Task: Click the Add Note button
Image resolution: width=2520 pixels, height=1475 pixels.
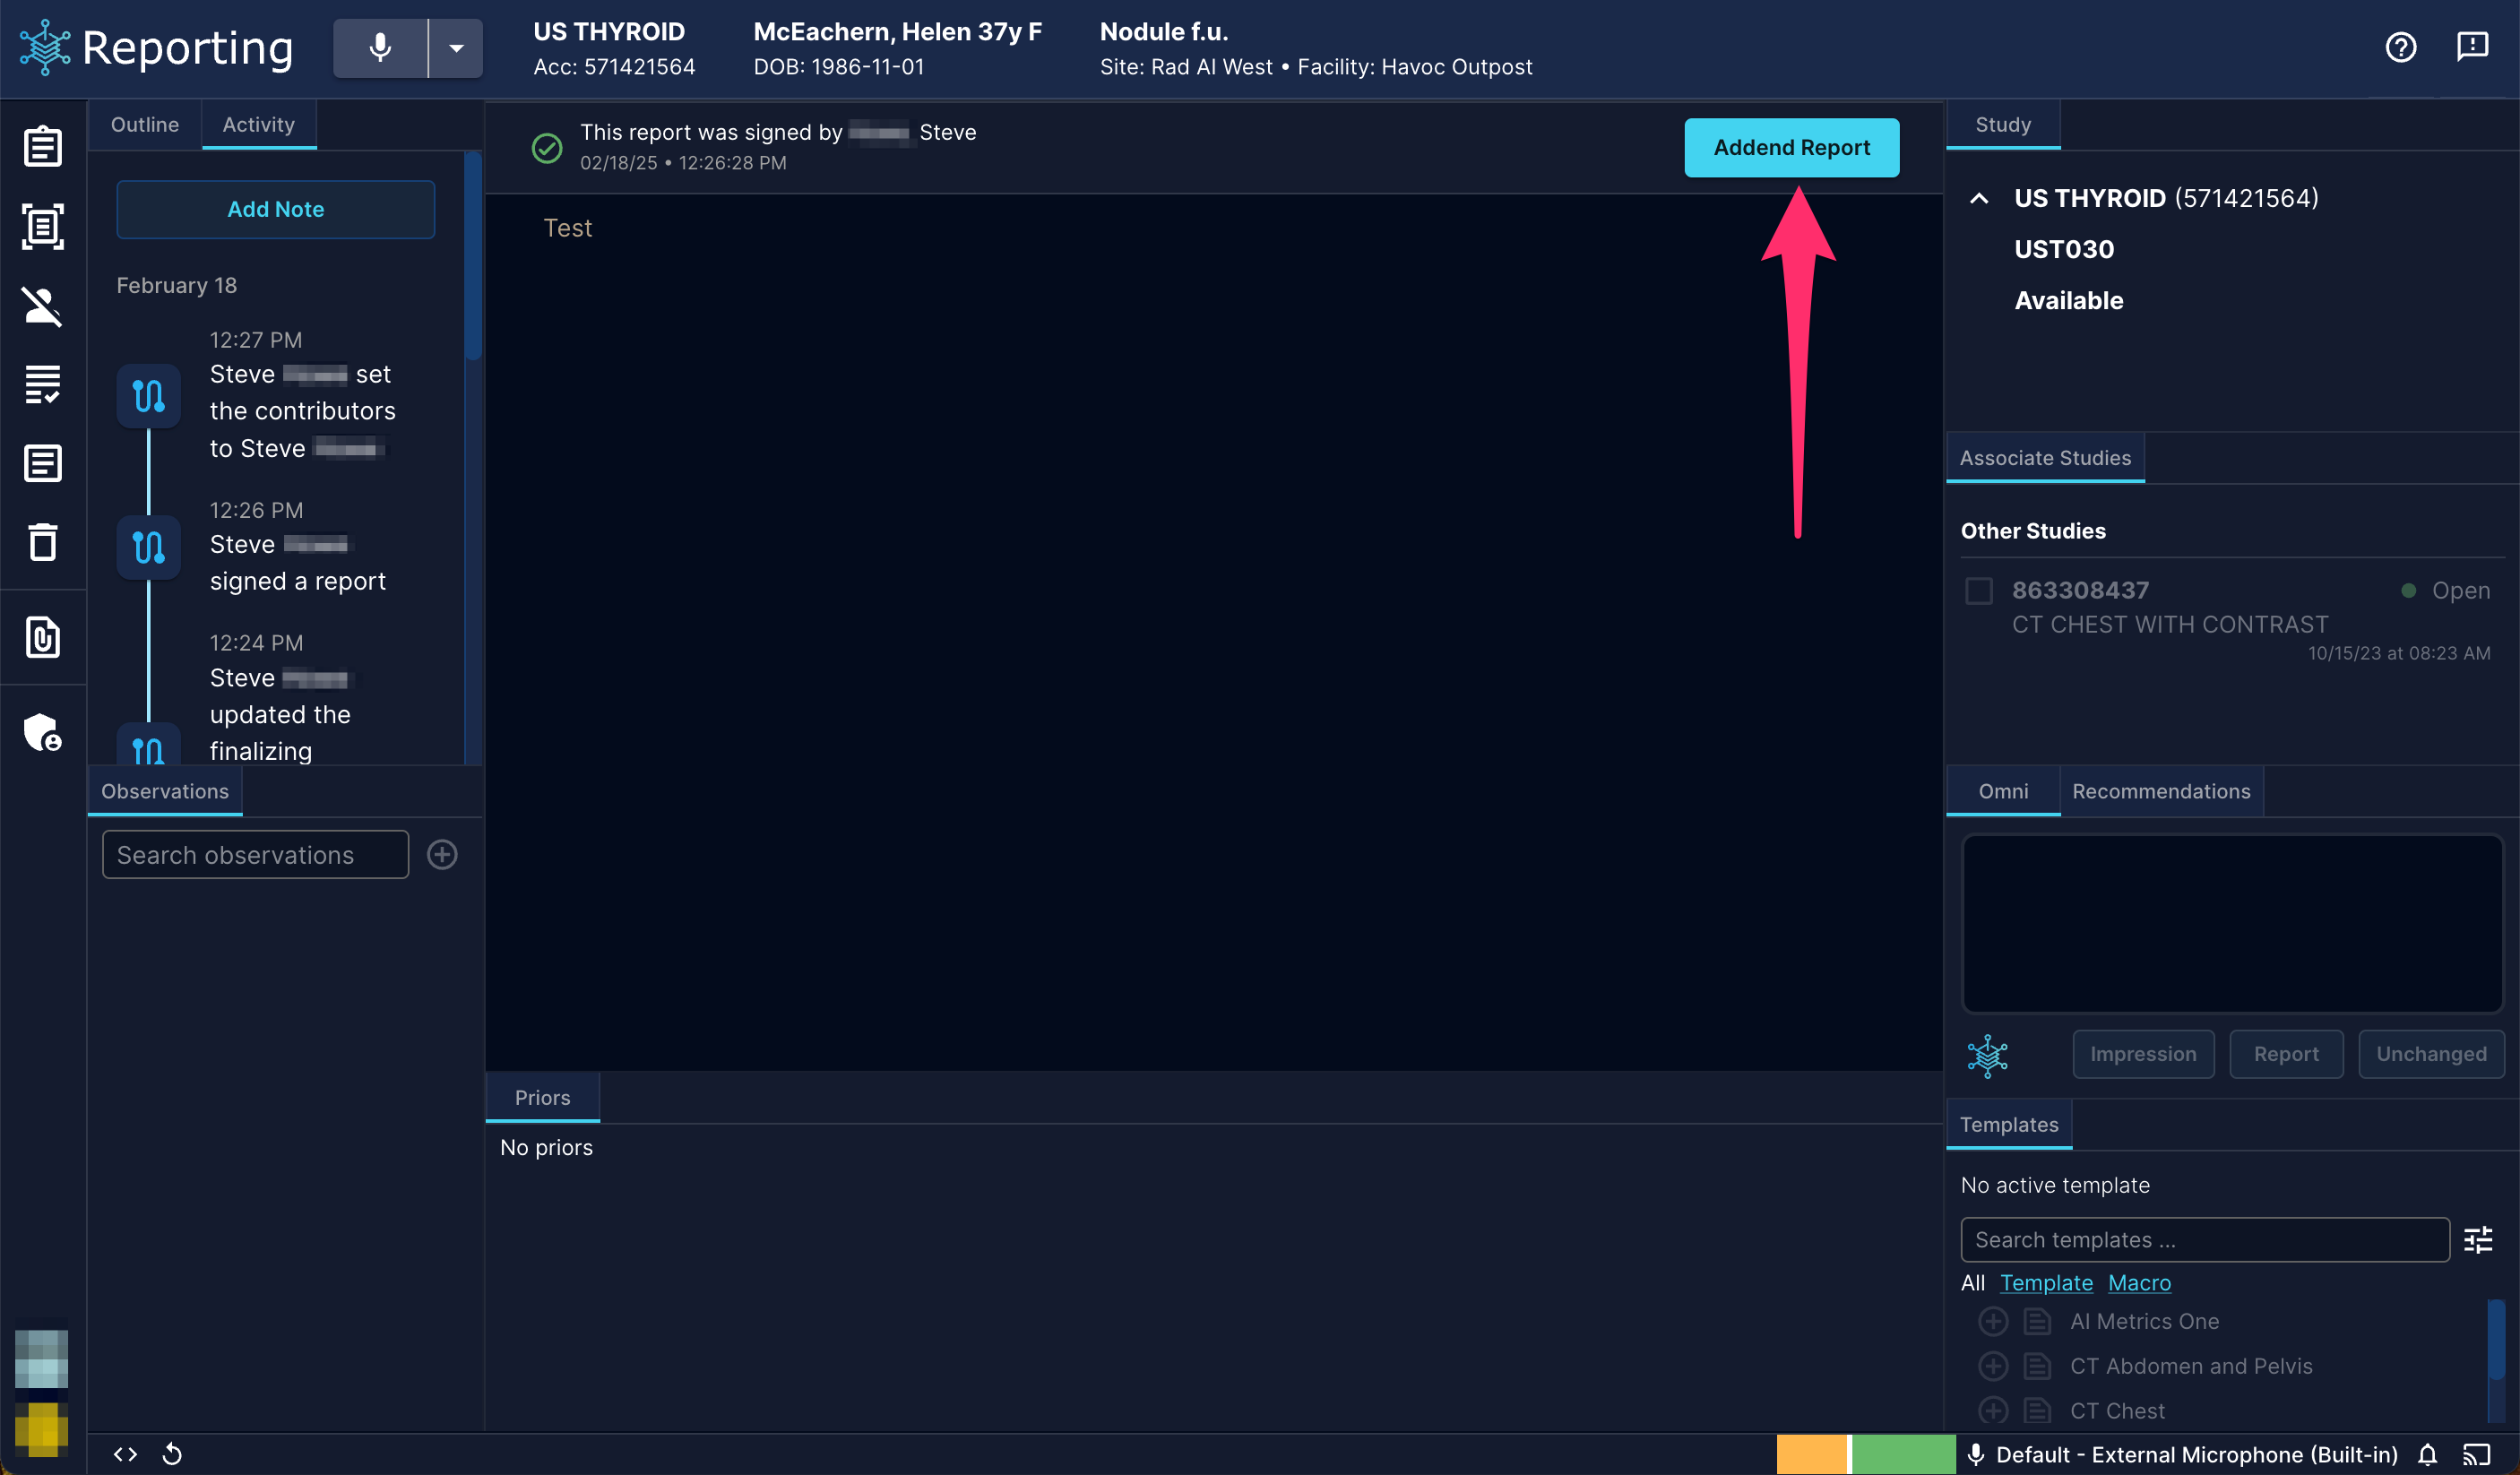Action: point(275,209)
